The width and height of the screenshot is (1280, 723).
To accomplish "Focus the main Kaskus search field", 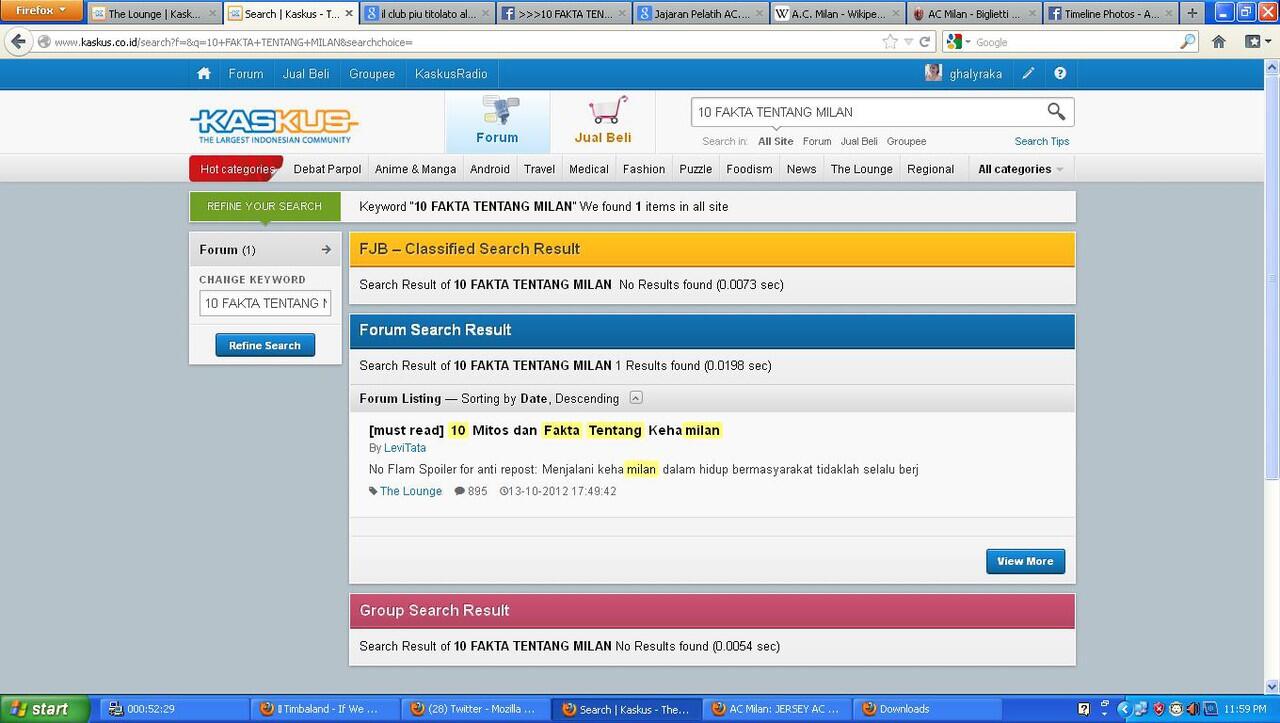I will pos(868,112).
